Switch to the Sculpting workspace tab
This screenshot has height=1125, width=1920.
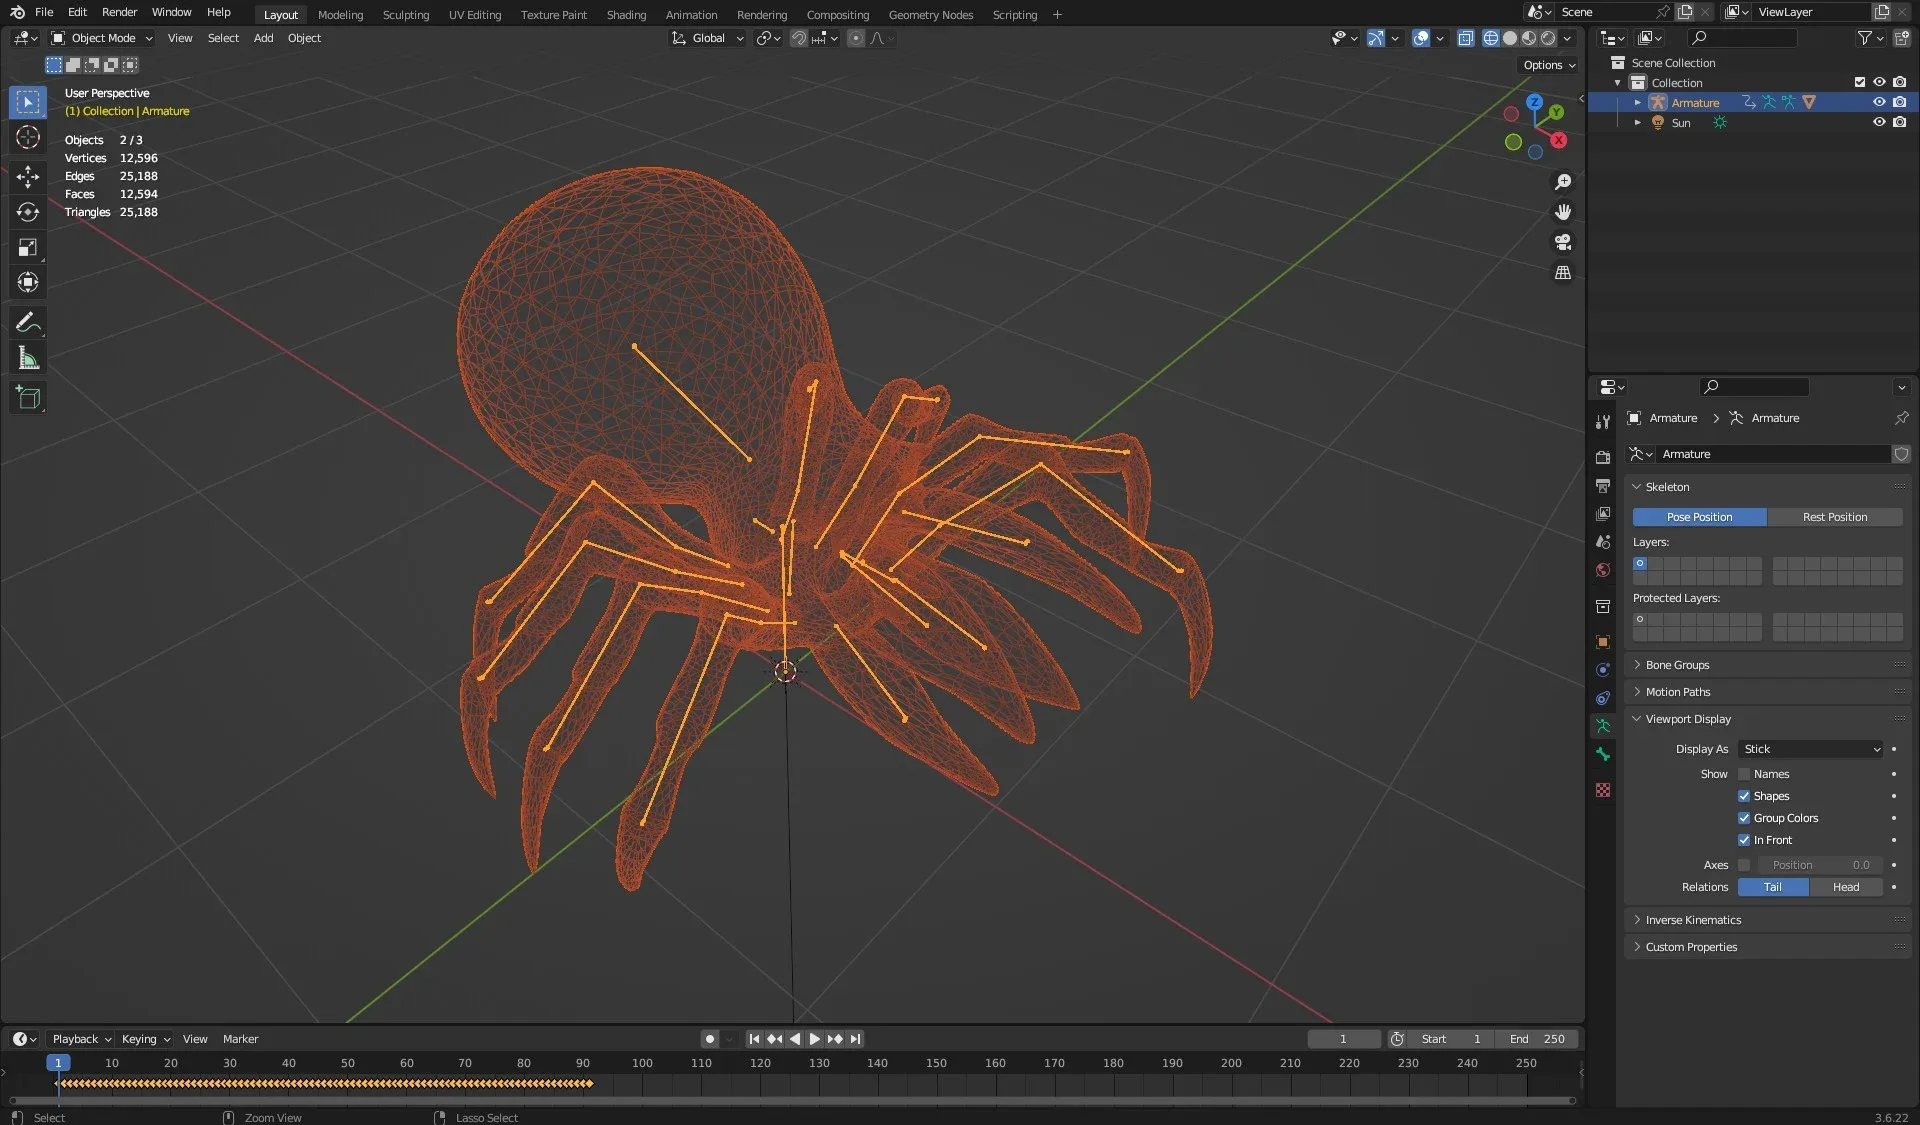tap(405, 14)
